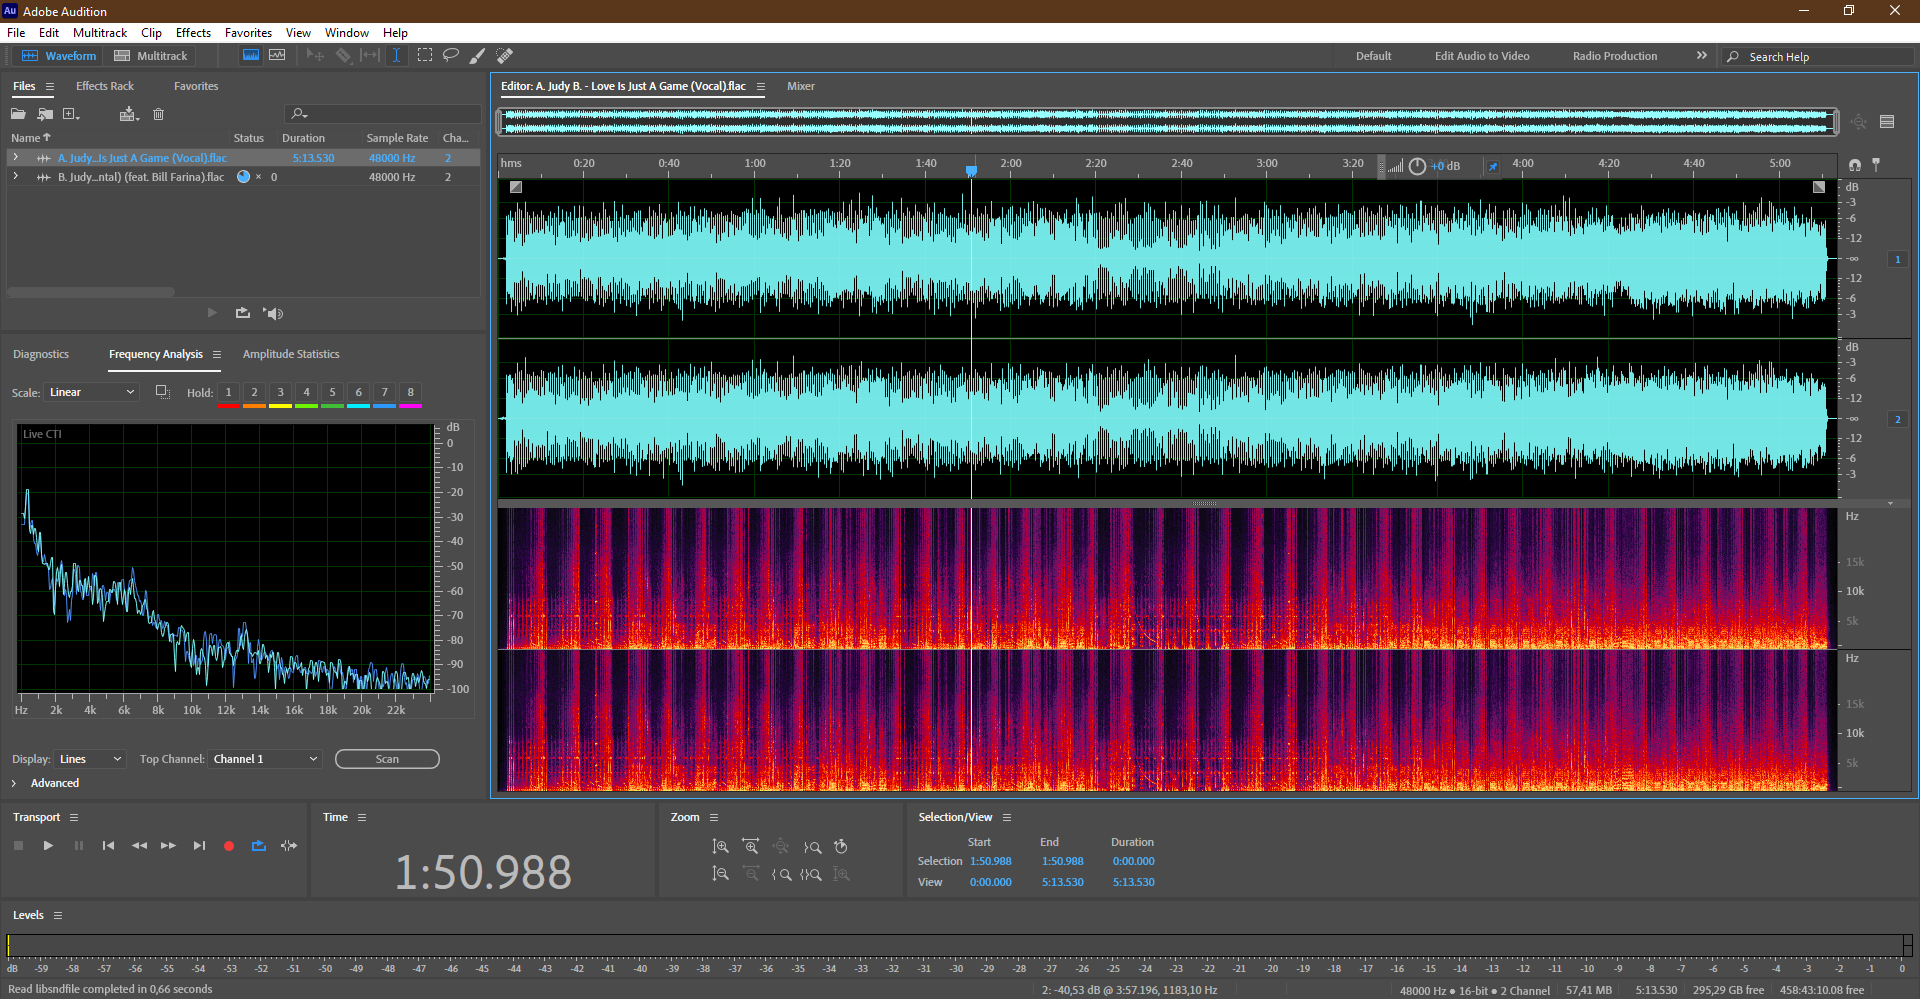
Task: Switch to Multitrack view button
Action: pyautogui.click(x=151, y=56)
